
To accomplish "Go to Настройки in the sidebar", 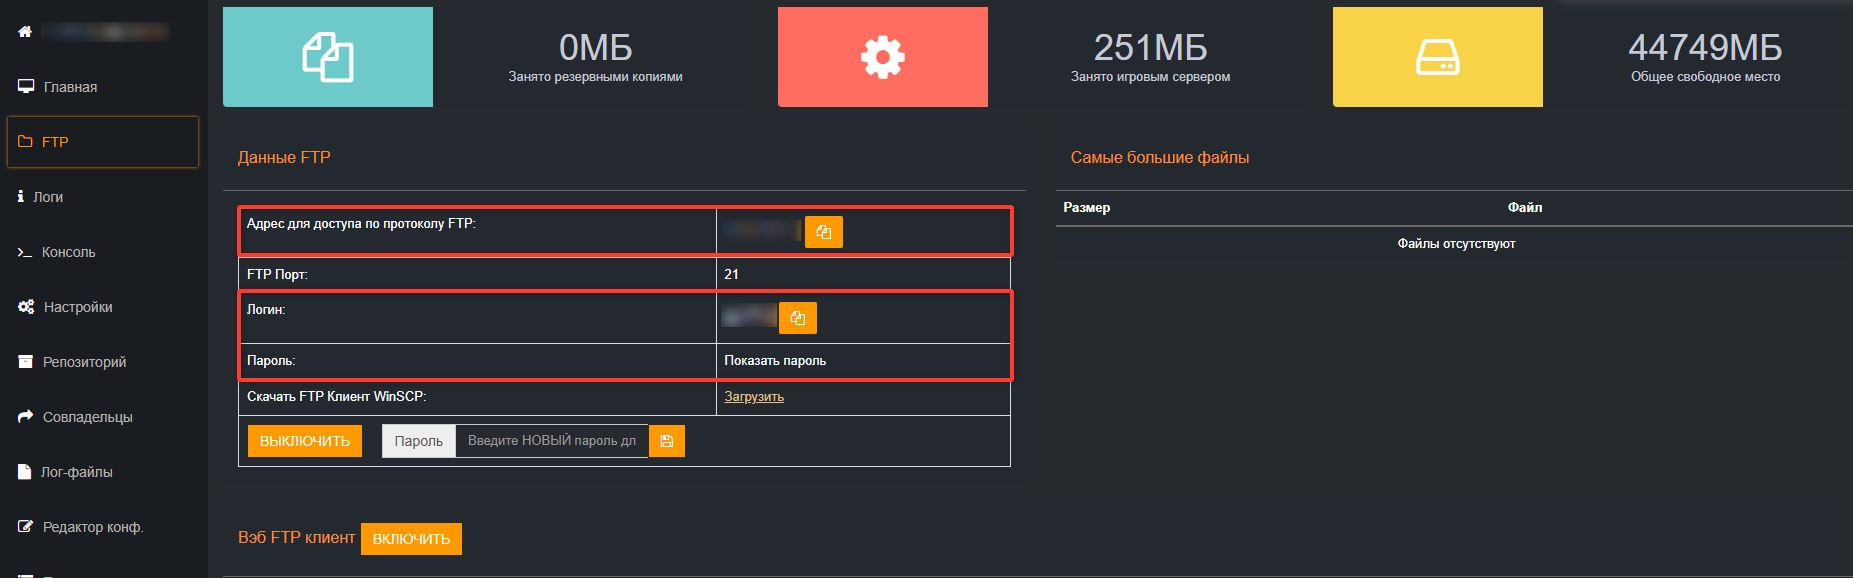I will click(77, 307).
